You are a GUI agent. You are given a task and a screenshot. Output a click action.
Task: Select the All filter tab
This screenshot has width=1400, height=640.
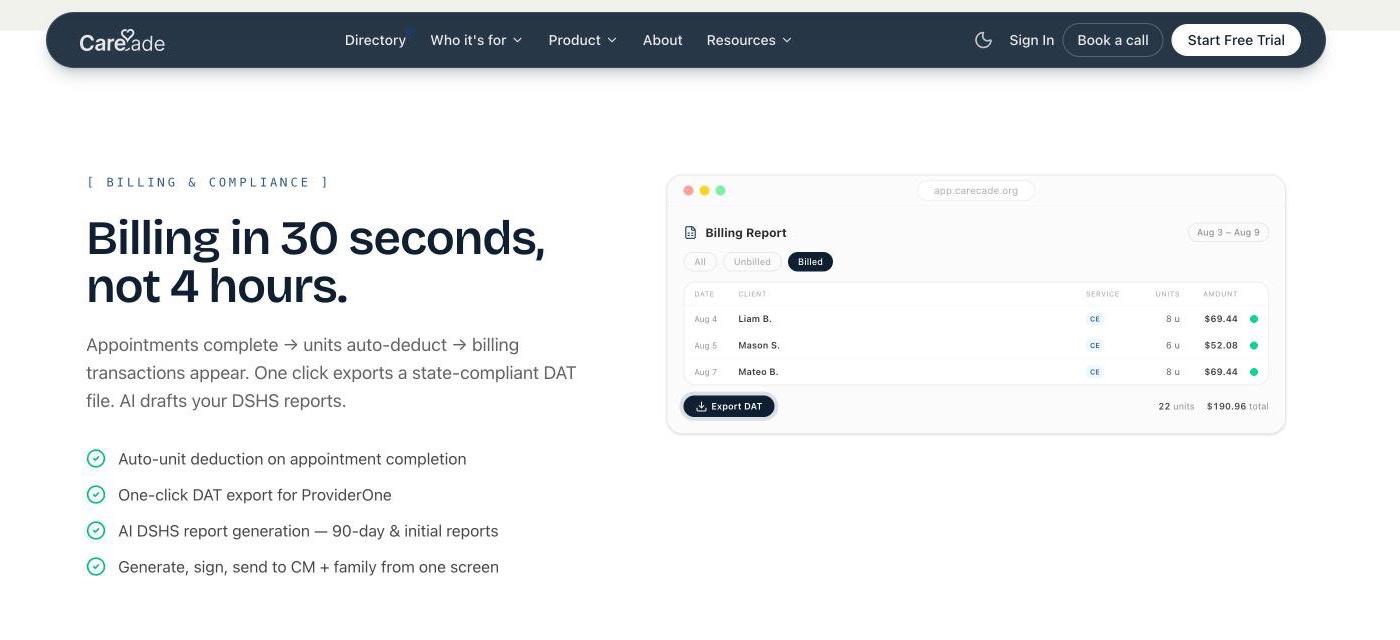coord(700,262)
